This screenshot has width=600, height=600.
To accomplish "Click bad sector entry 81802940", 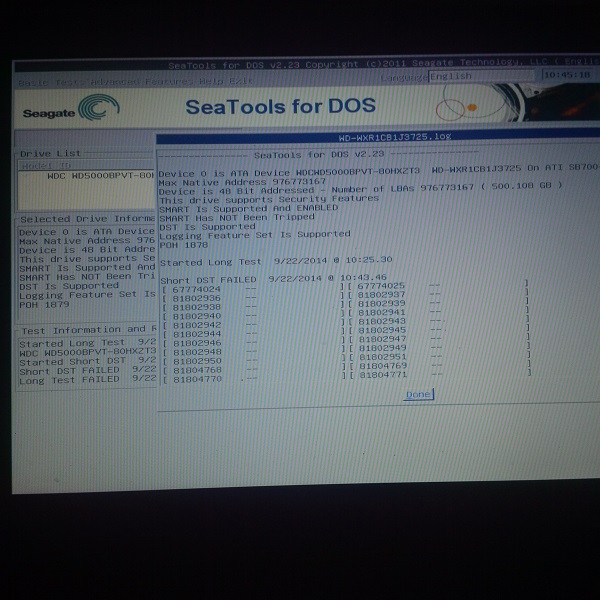I will click(x=197, y=316).
